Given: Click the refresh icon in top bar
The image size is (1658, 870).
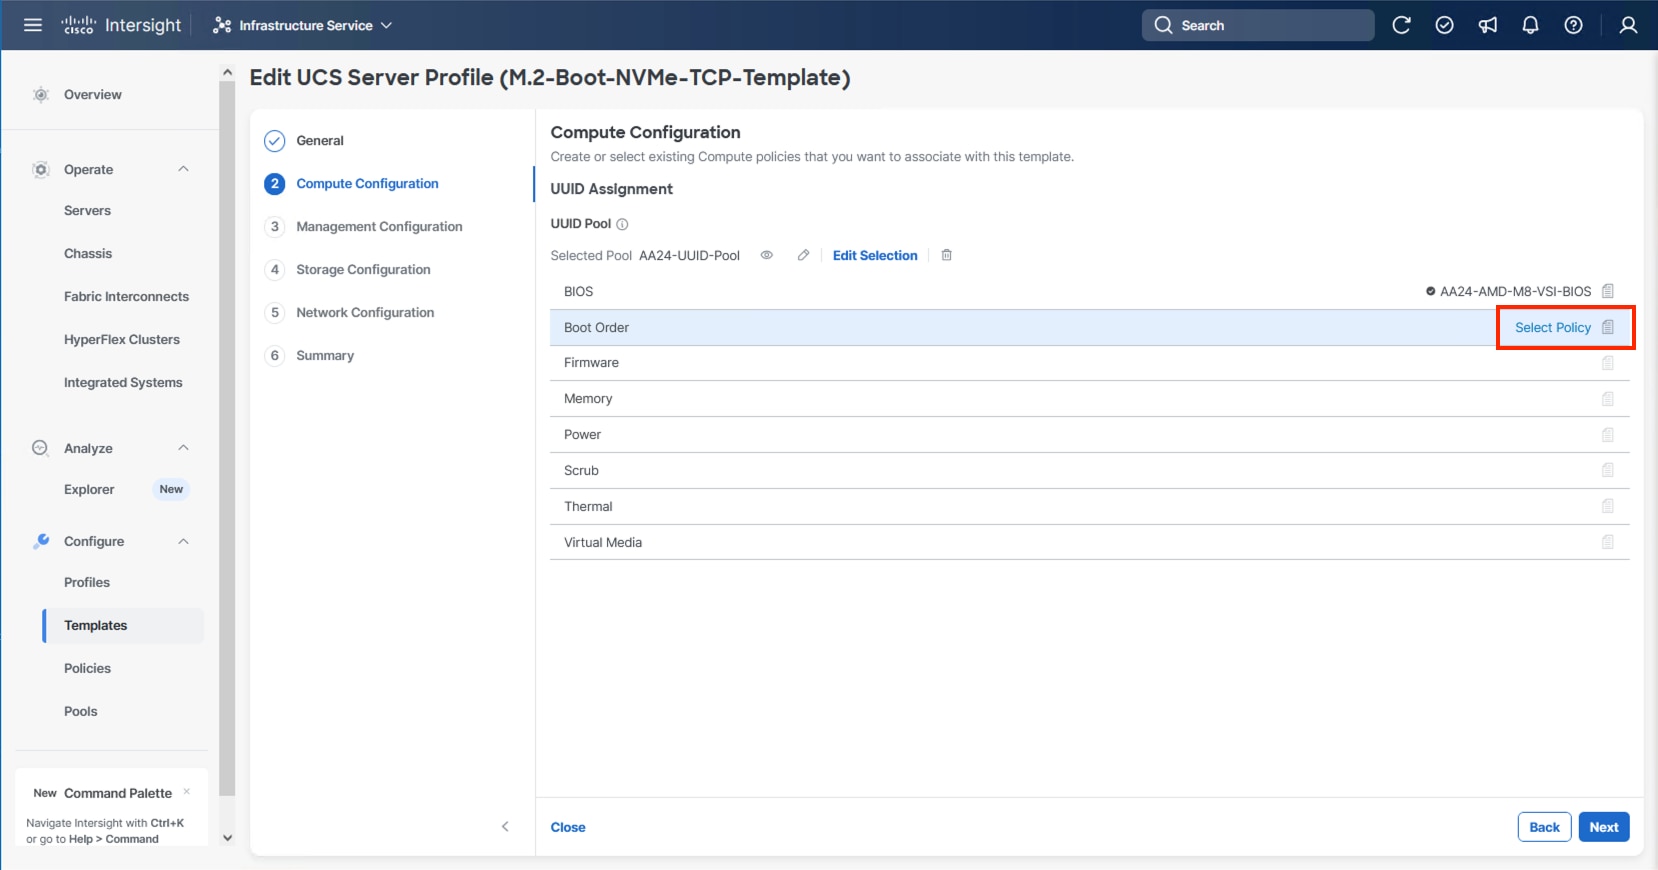Looking at the screenshot, I should pyautogui.click(x=1401, y=25).
